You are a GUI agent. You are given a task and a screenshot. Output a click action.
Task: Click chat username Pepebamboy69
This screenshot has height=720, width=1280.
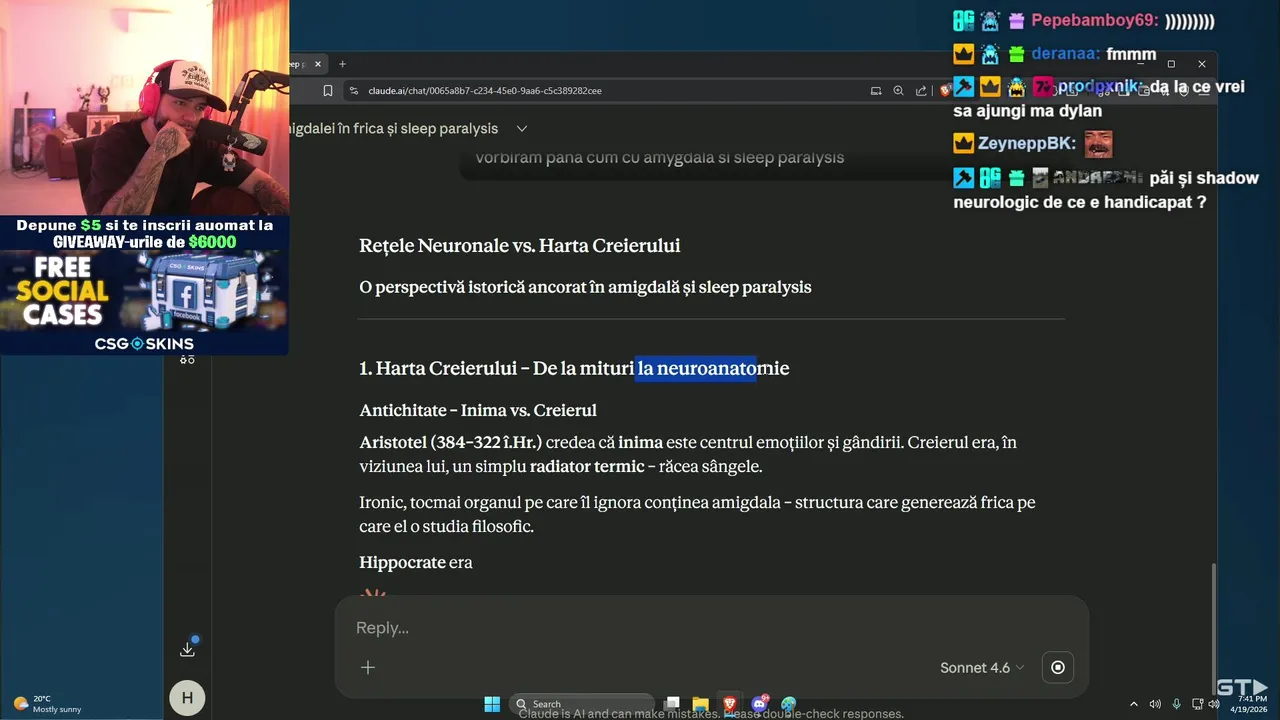click(x=1094, y=20)
